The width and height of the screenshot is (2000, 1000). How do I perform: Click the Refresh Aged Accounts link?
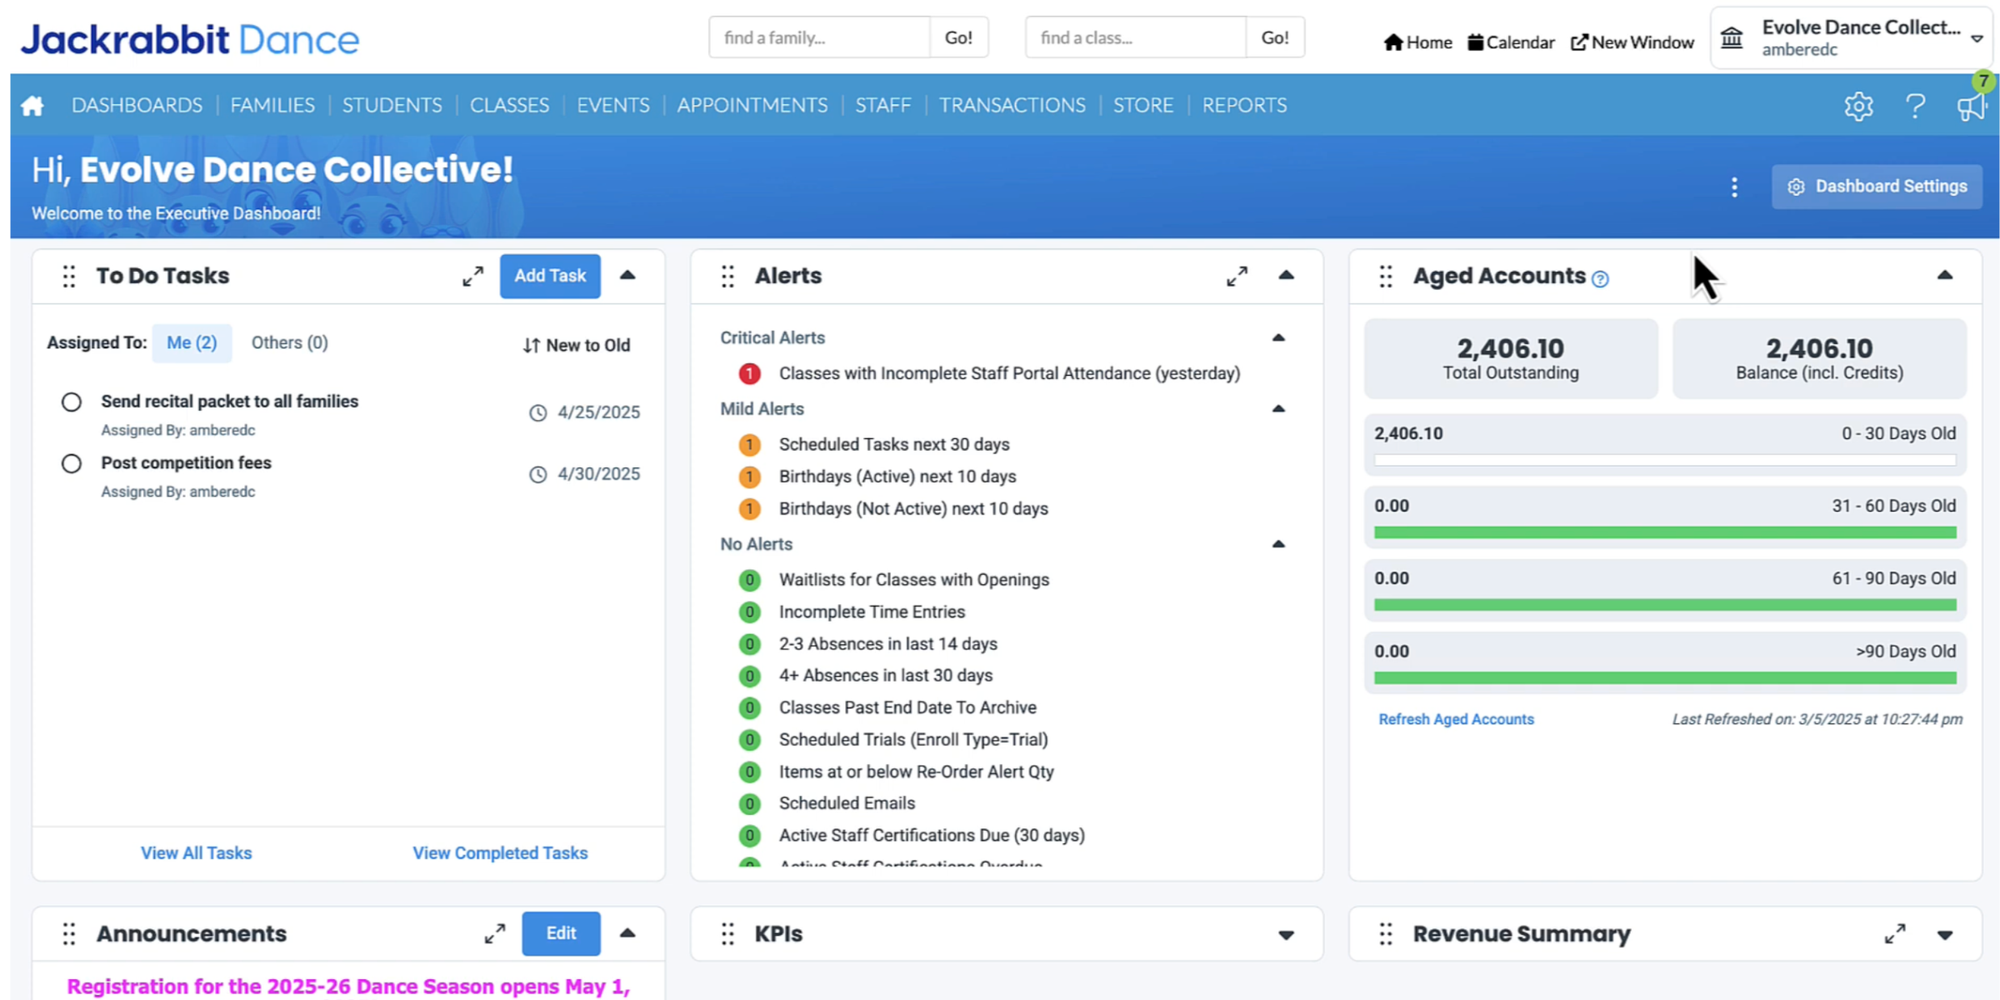coord(1456,719)
